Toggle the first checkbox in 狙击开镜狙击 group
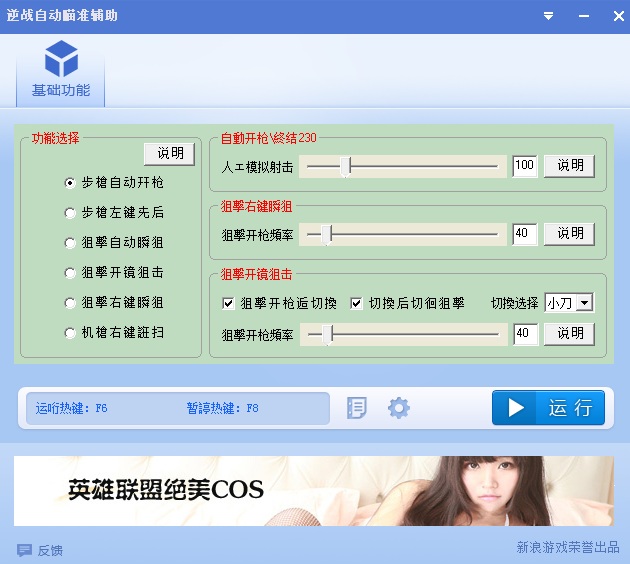This screenshot has width=630, height=564. [228, 303]
